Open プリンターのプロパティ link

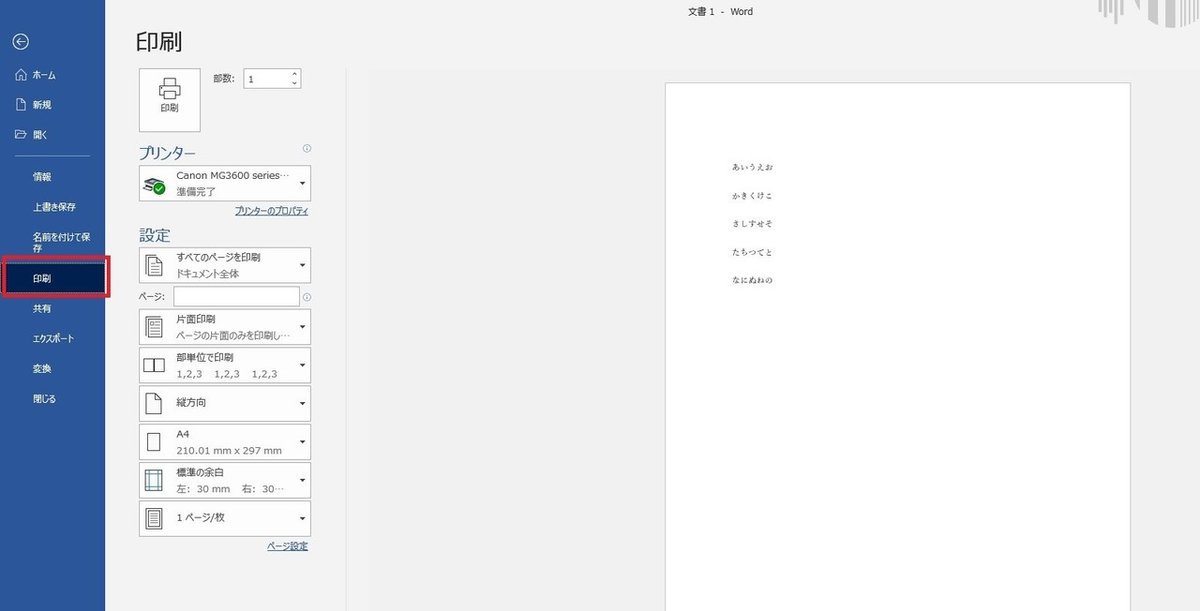point(271,211)
